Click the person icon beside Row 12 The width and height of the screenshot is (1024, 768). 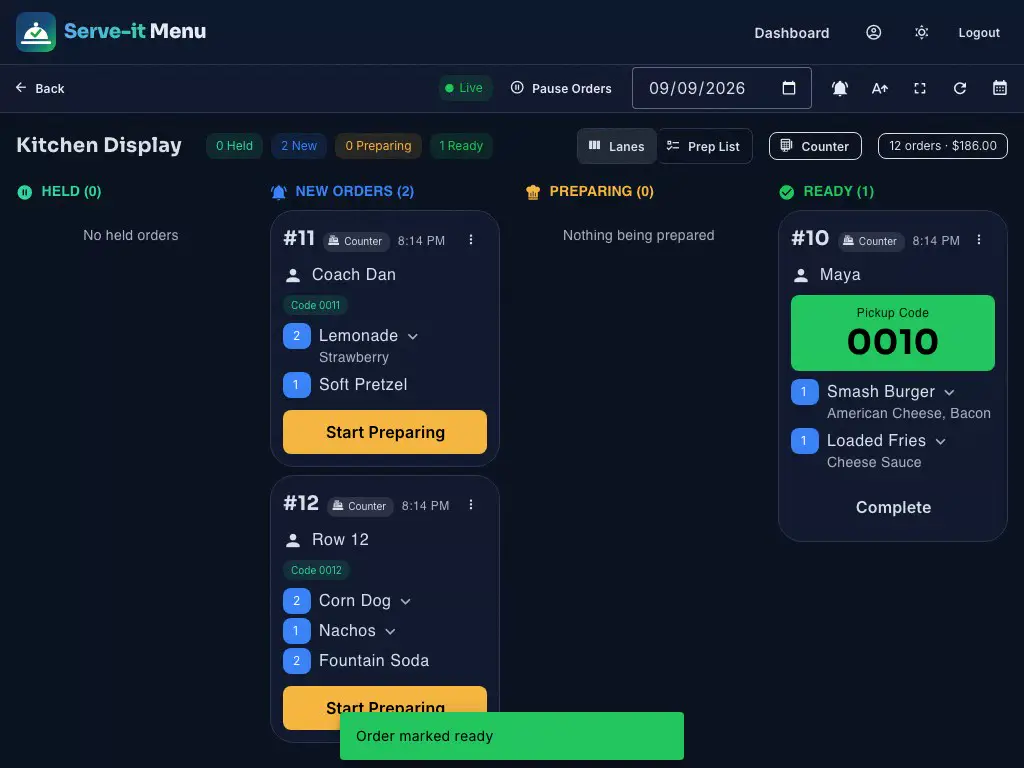293,541
